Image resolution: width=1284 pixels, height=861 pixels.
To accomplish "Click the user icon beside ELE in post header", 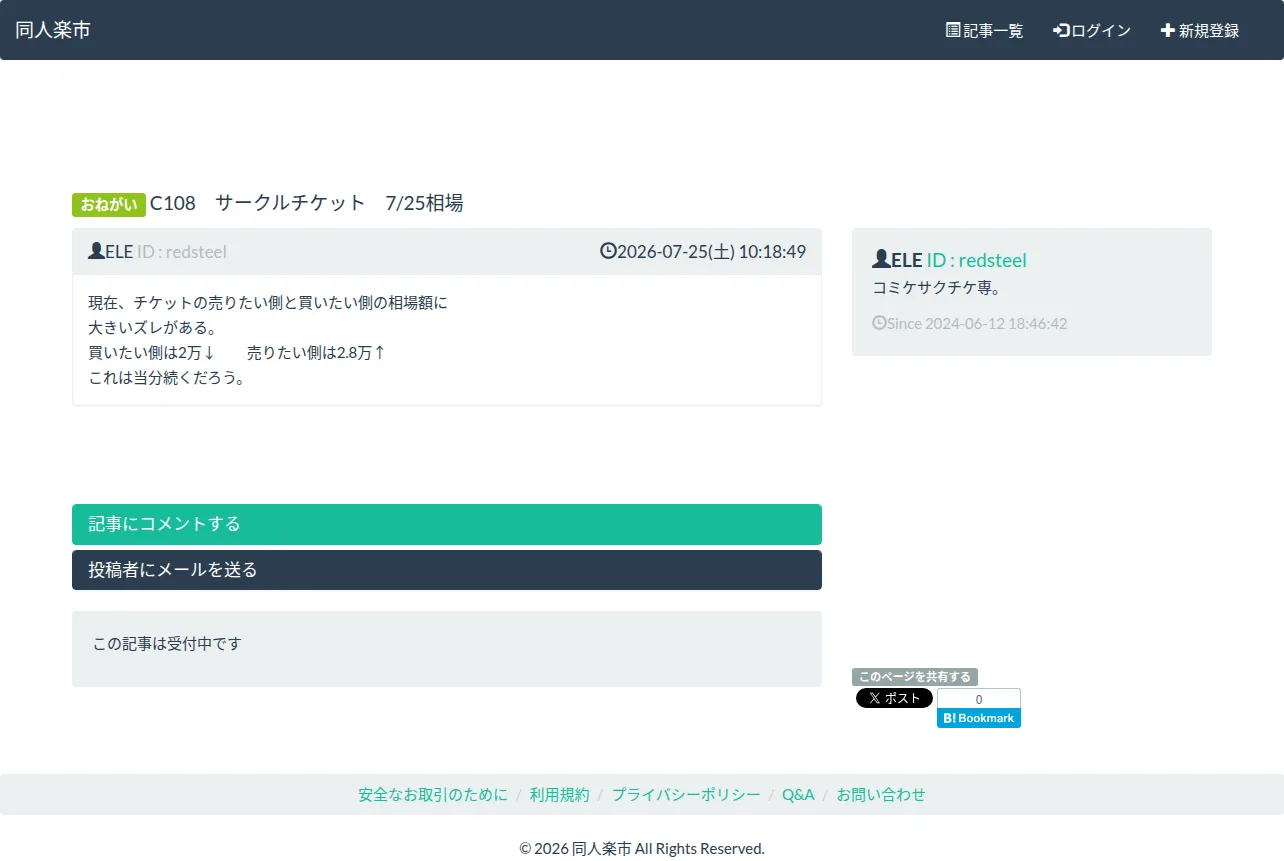I will coord(96,251).
